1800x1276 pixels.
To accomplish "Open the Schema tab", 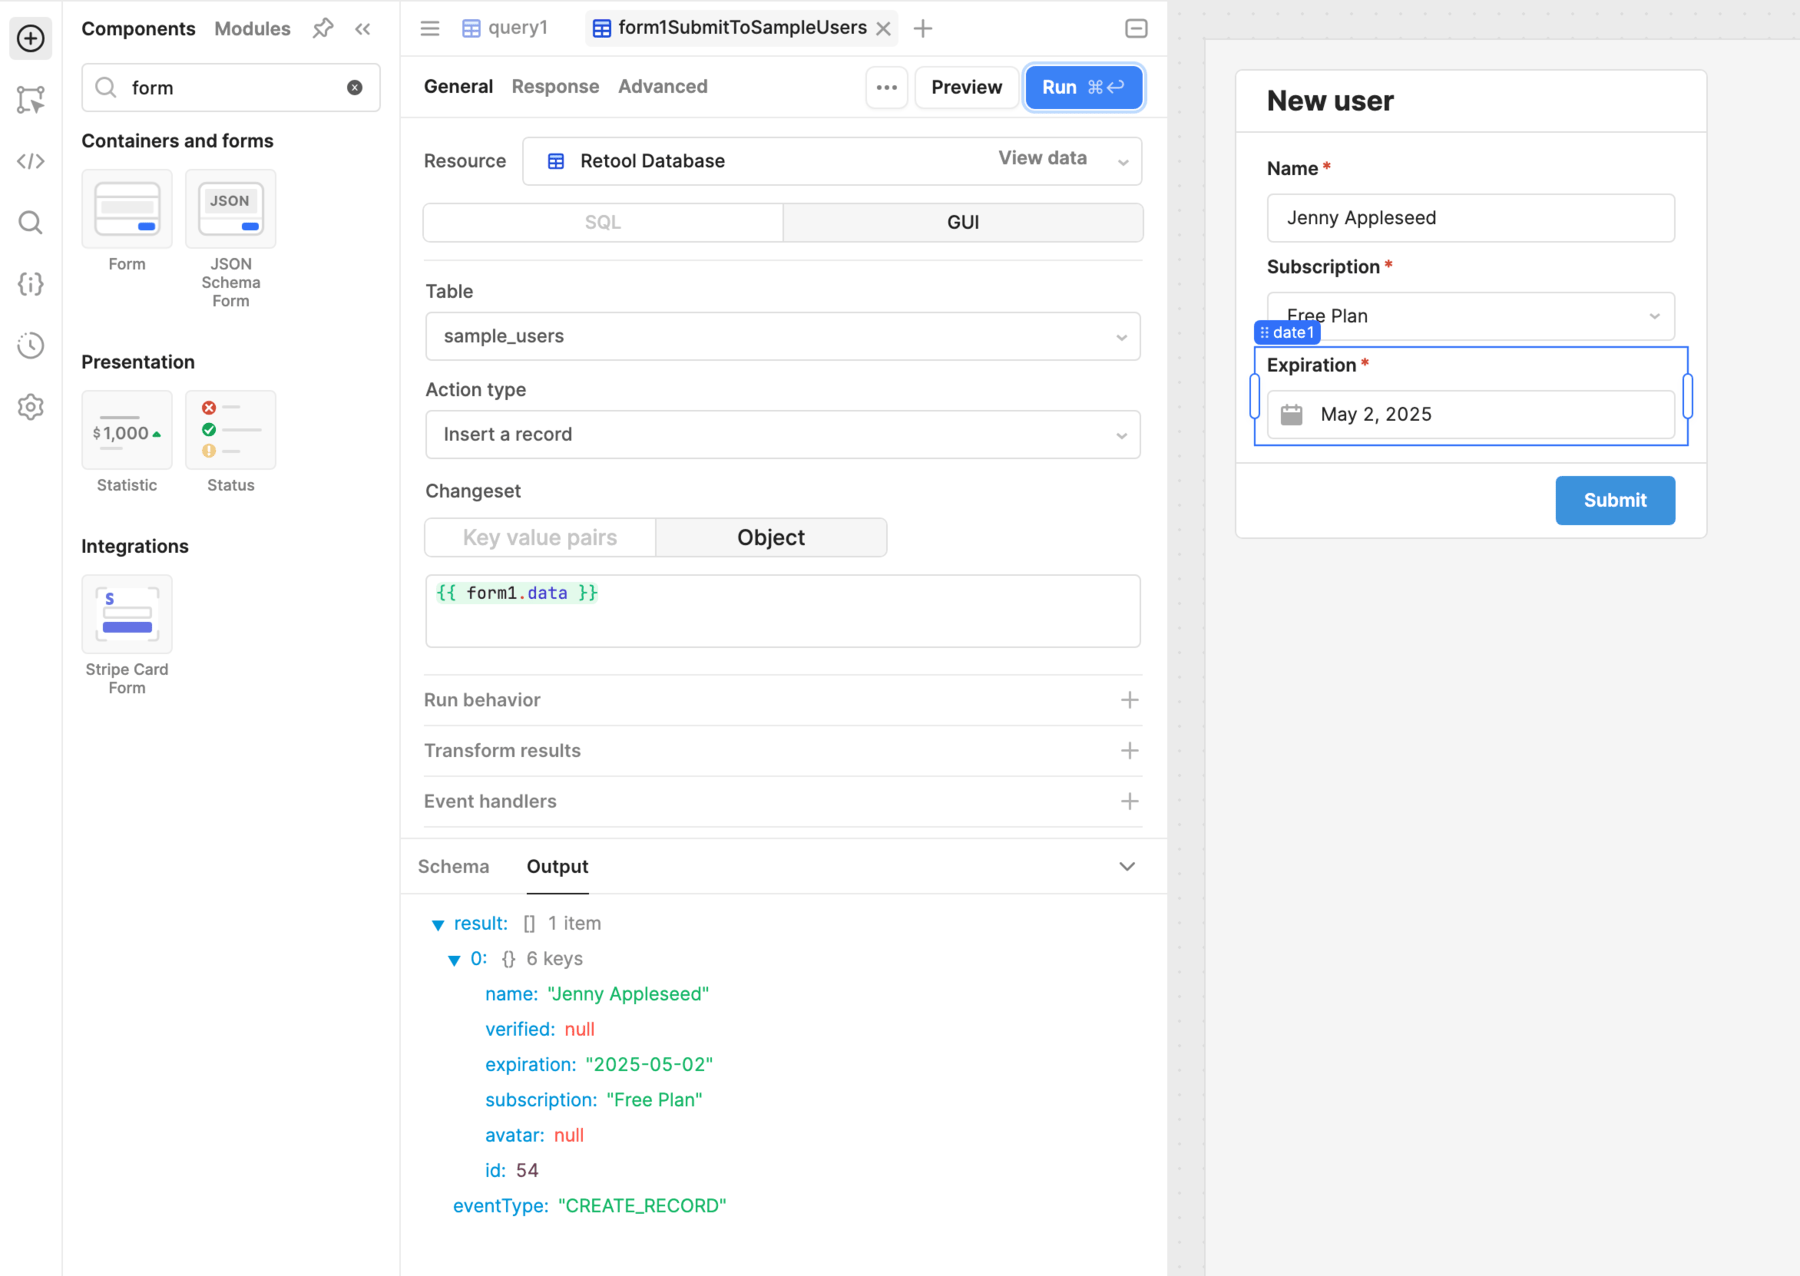I will [x=454, y=867].
